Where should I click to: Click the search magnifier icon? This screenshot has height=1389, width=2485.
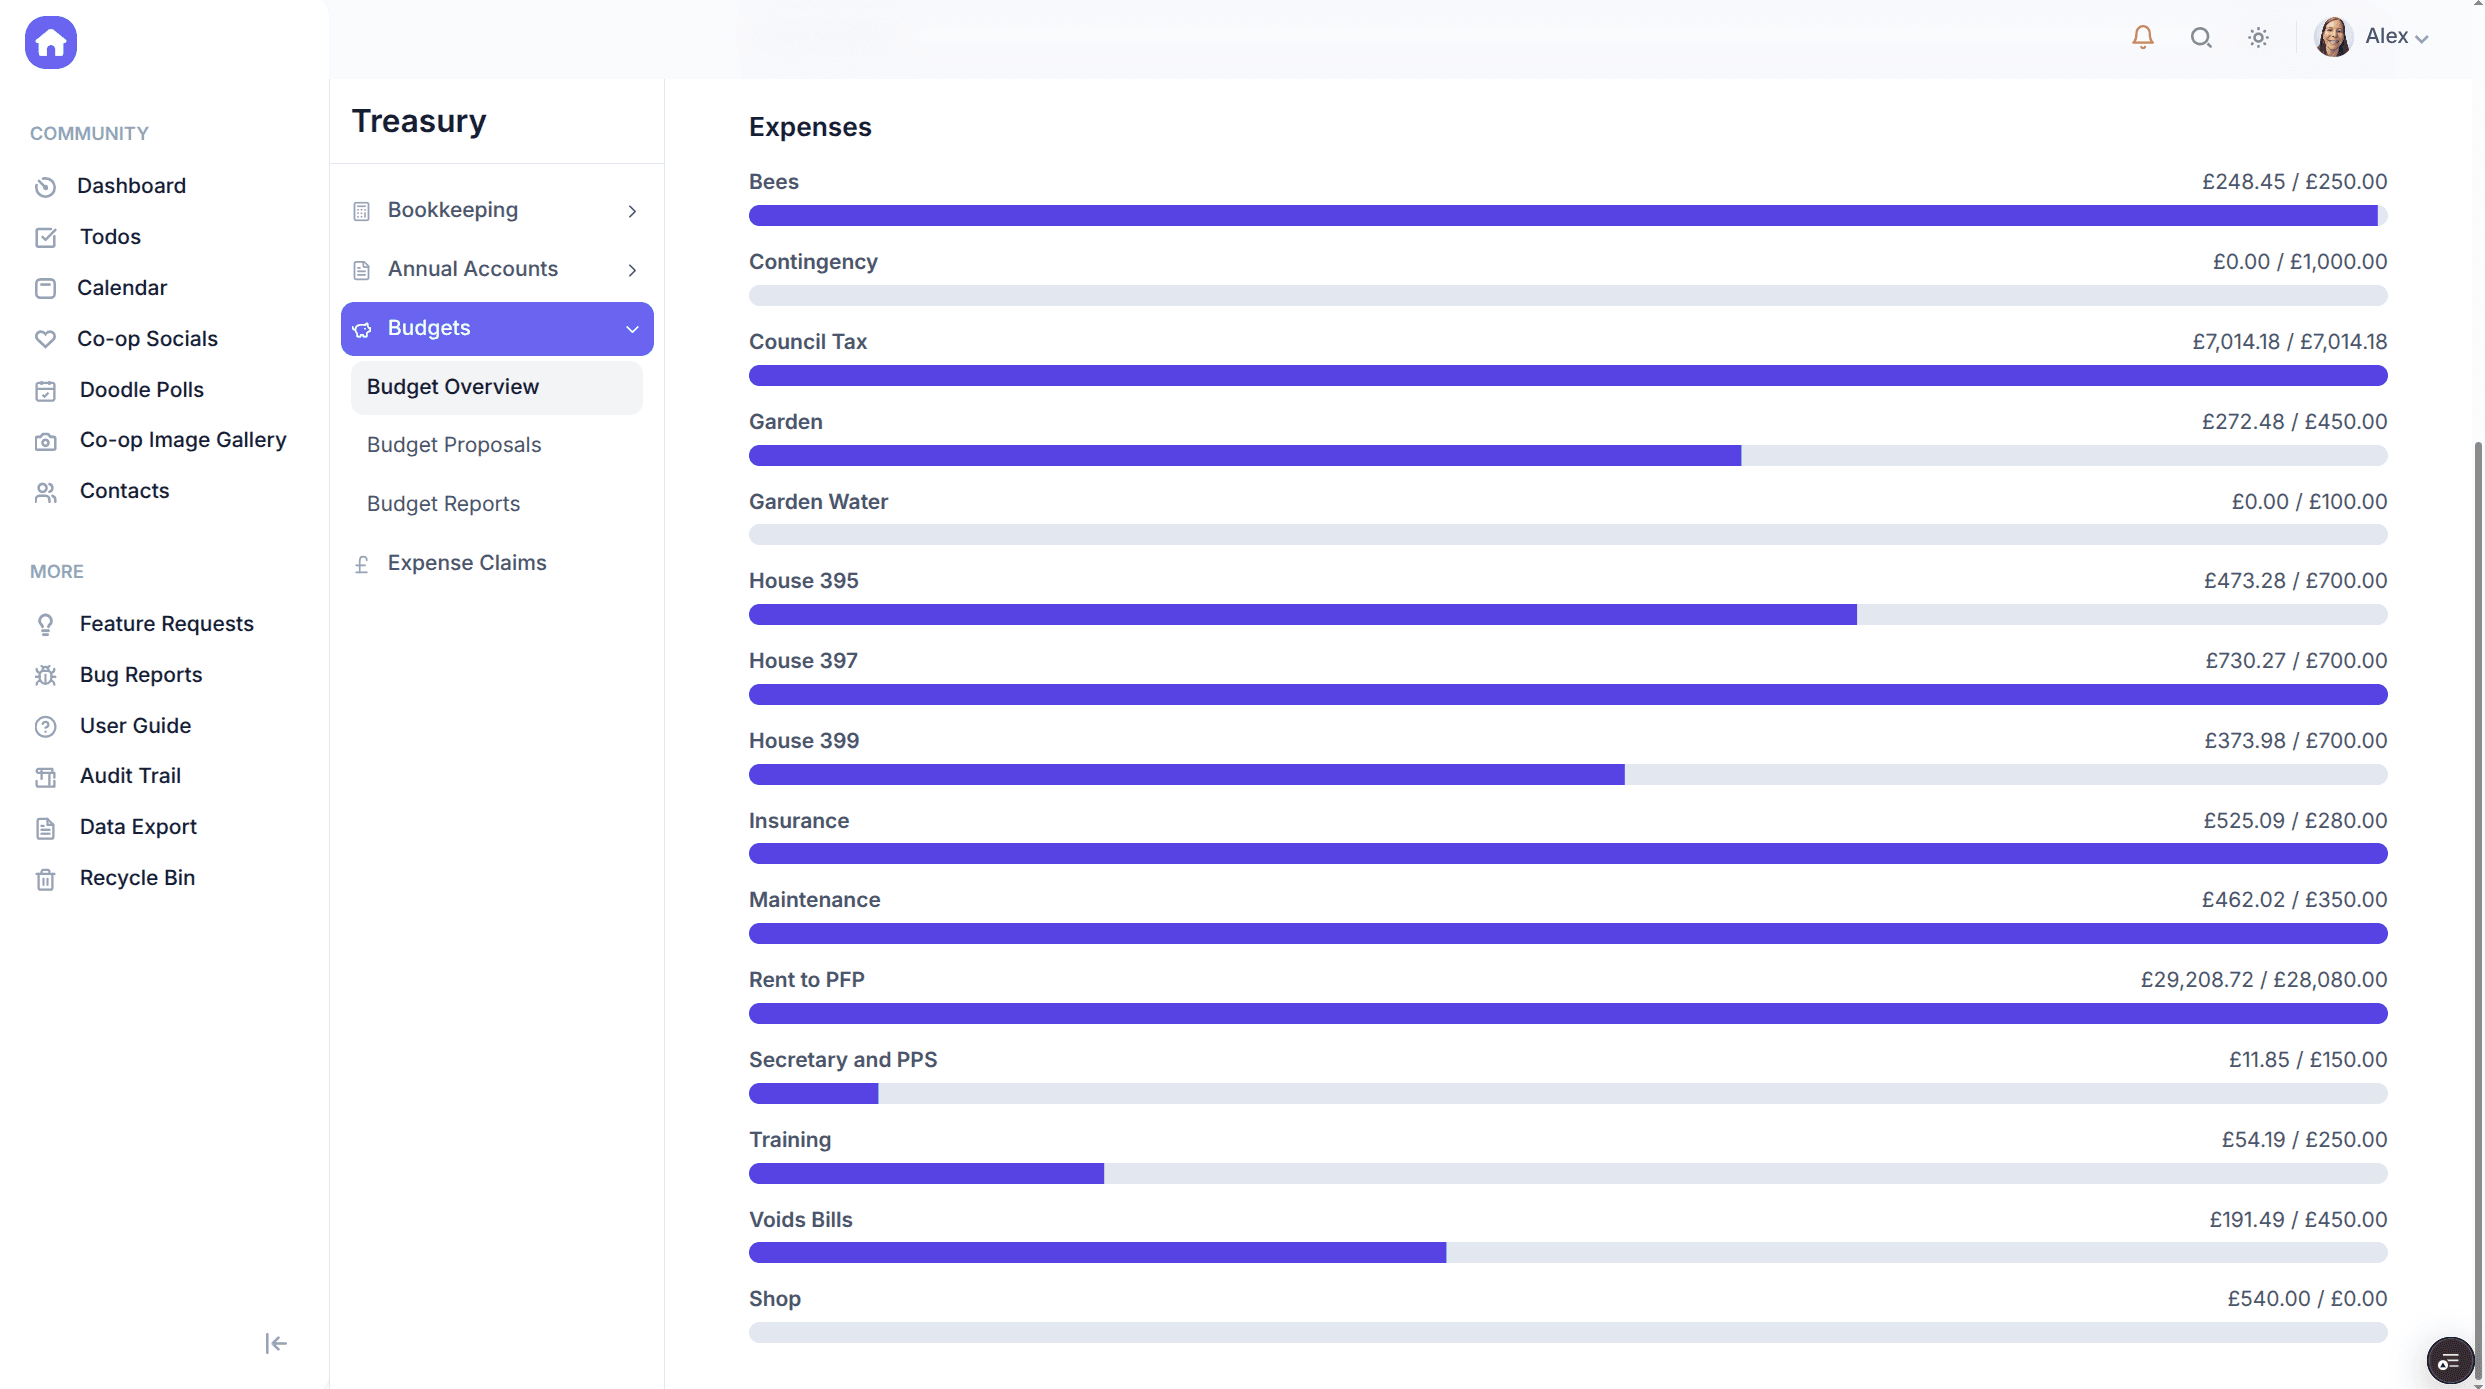click(x=2200, y=37)
